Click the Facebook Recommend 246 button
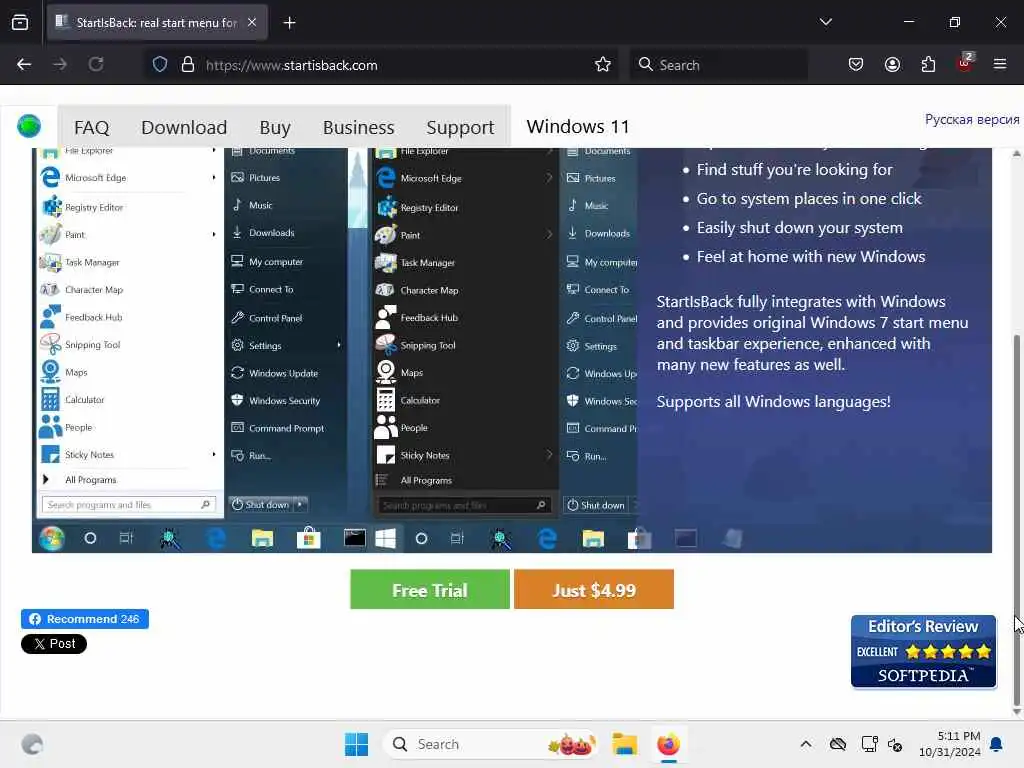Screen dimensions: 1024x768 point(85,619)
